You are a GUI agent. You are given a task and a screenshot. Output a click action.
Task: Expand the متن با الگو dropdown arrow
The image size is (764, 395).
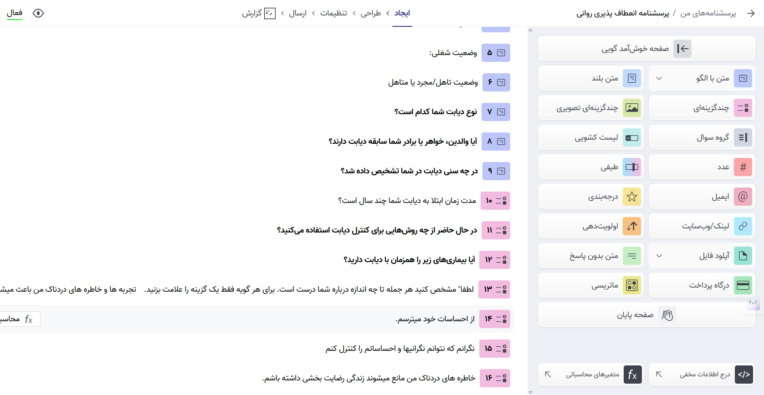[659, 78]
